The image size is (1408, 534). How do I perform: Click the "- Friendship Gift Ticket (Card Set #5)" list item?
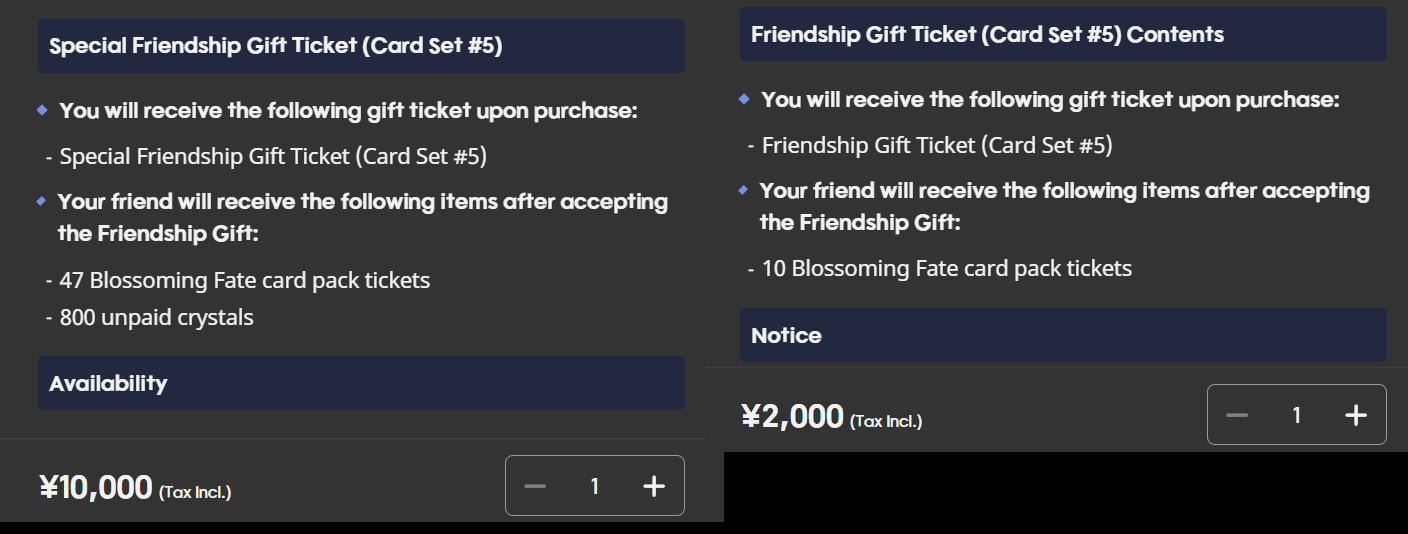(936, 145)
